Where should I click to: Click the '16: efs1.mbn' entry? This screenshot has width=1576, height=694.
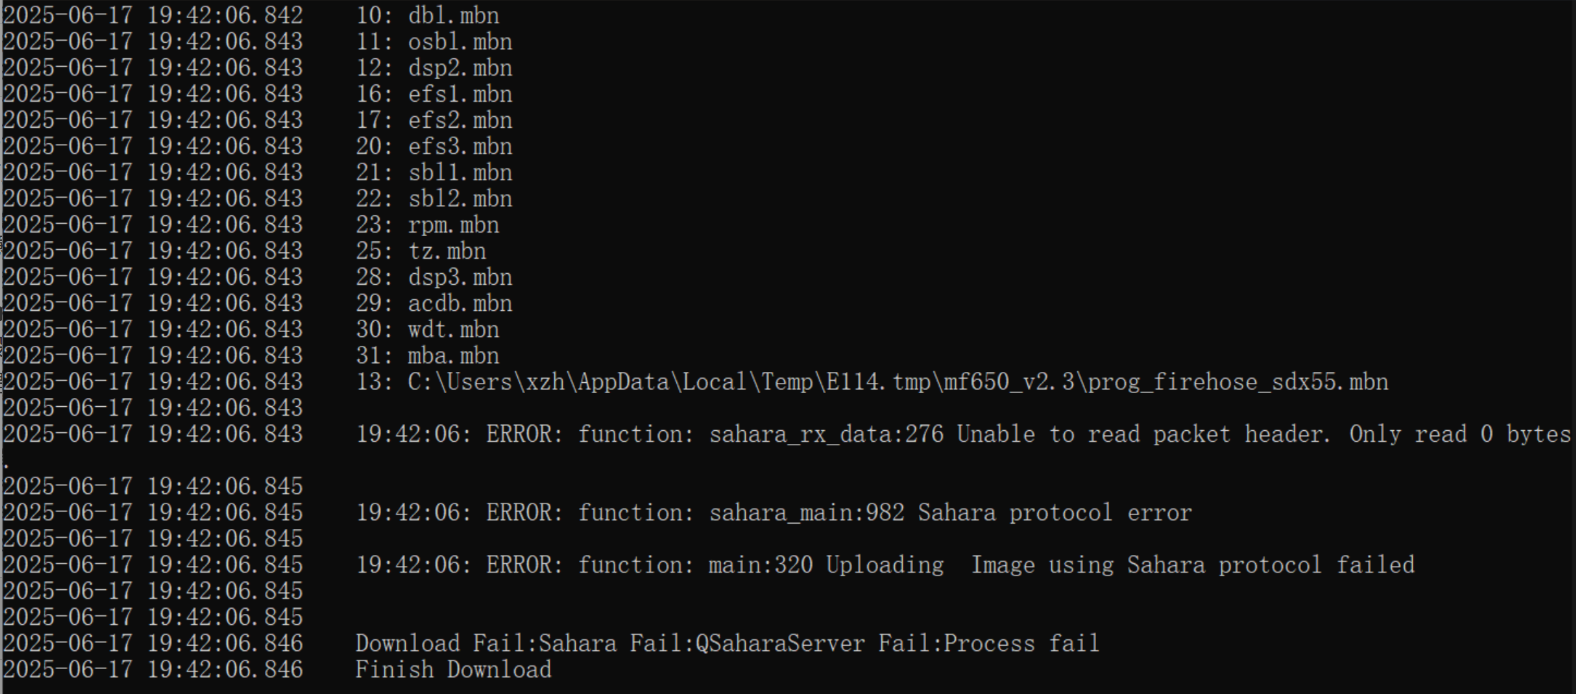[434, 94]
